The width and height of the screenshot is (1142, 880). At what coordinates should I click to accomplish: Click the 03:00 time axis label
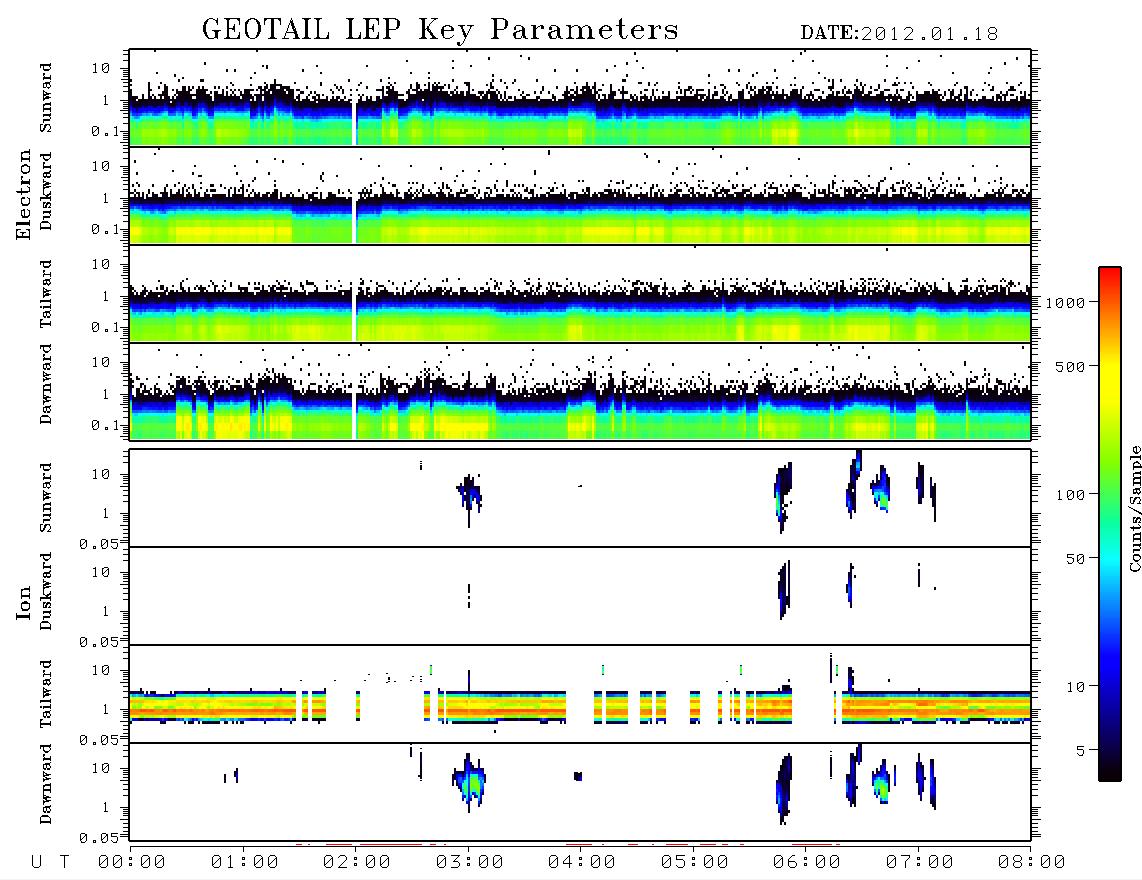coord(470,863)
